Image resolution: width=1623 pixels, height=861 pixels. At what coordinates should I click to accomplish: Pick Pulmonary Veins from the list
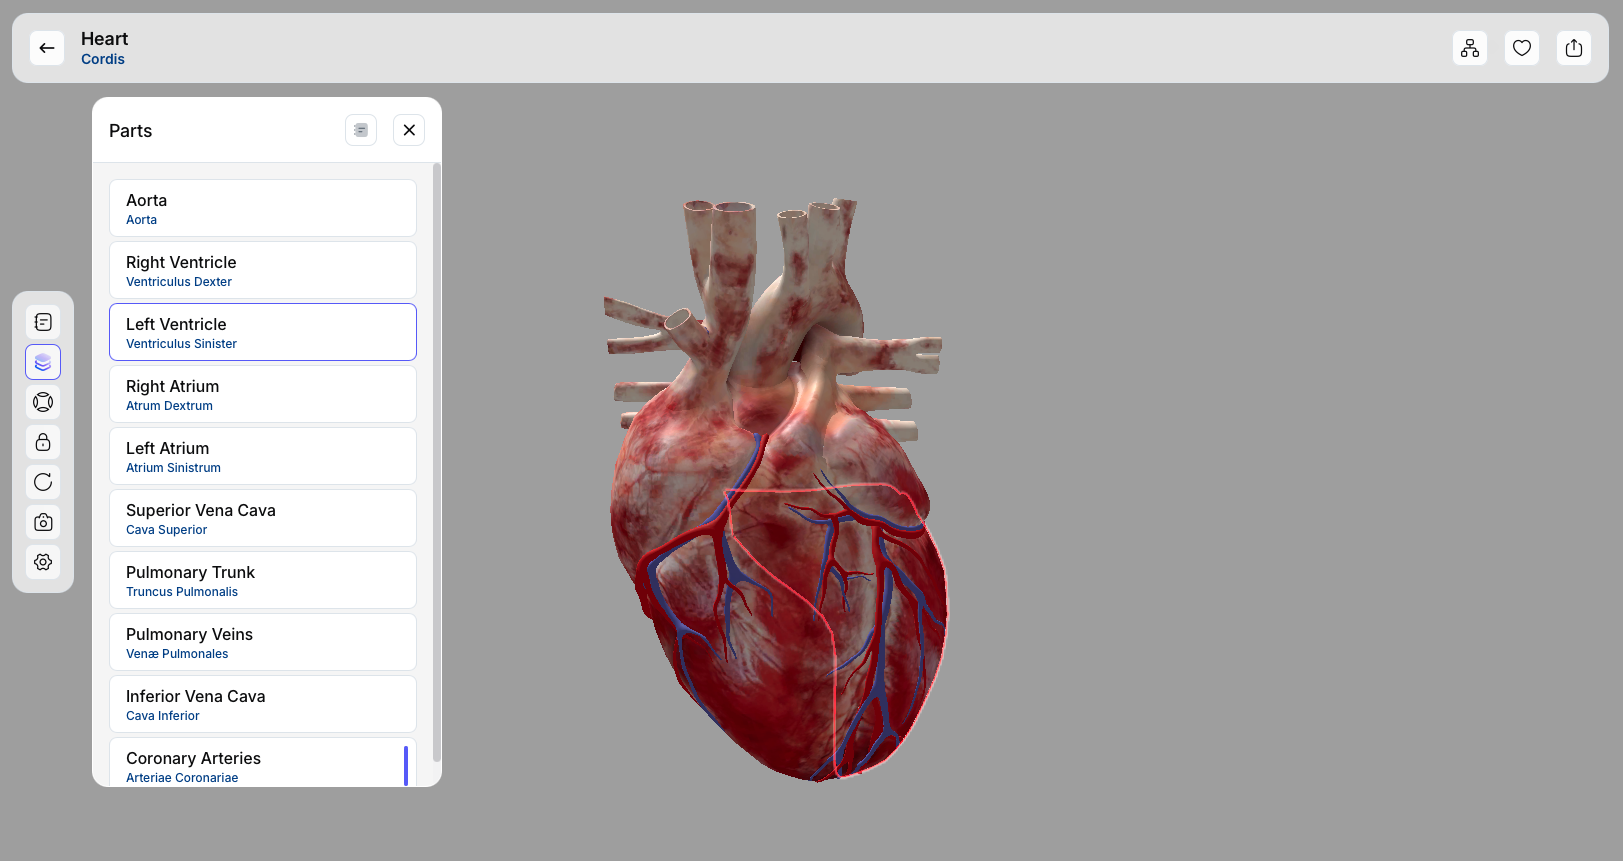point(263,642)
